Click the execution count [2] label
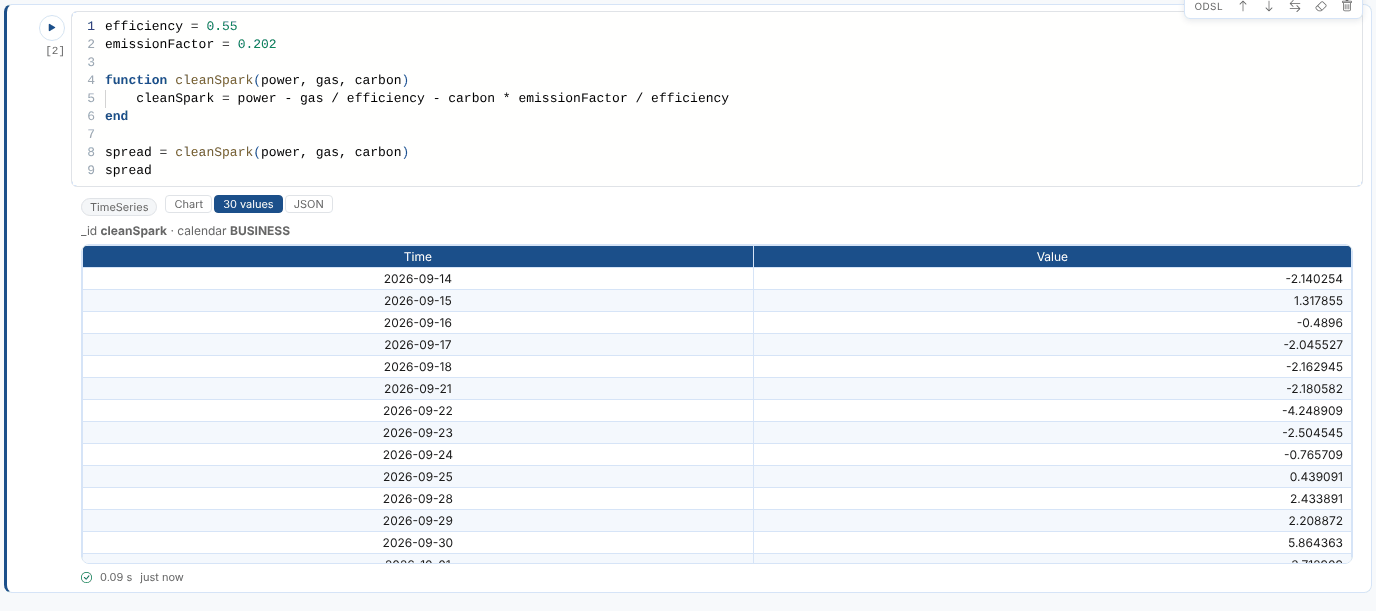1376x611 pixels. 55,50
